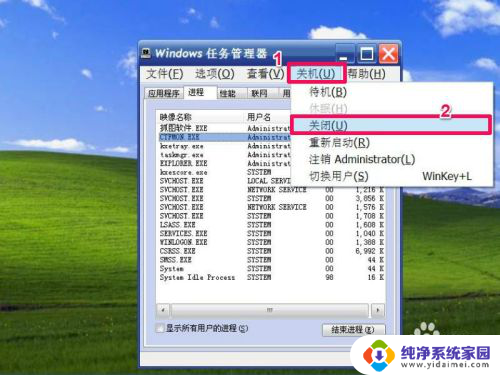The image size is (500, 375).
Task: Open the 文件(F) menu
Action: [165, 74]
